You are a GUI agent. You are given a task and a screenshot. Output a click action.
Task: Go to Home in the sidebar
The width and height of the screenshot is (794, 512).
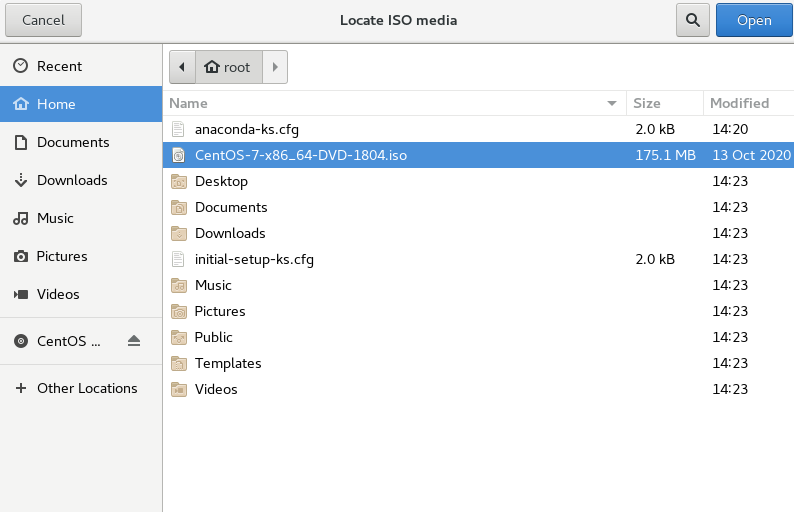pos(81,104)
